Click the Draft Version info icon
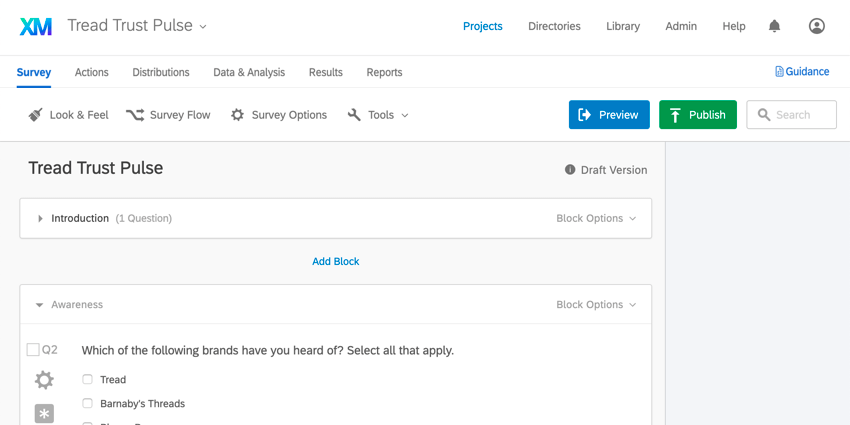 click(x=570, y=170)
